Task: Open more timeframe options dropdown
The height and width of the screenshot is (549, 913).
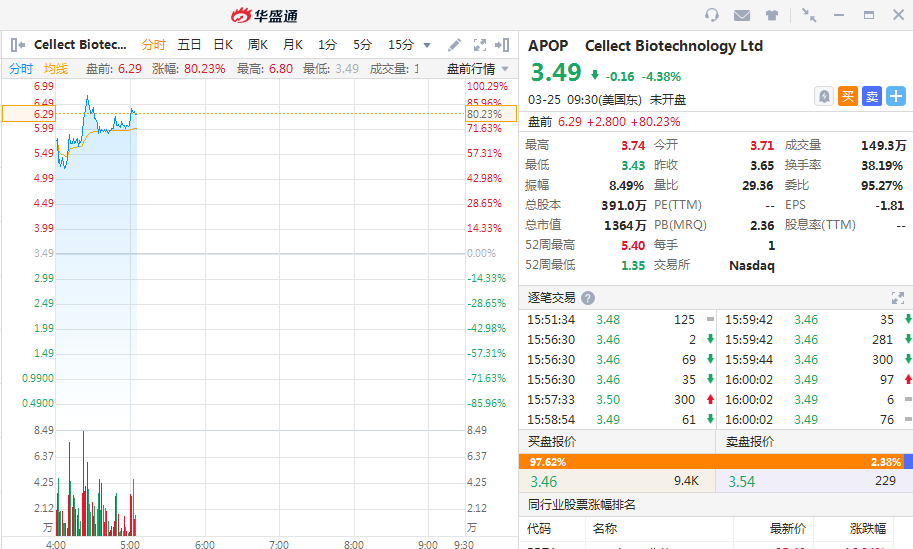Action: tap(427, 45)
